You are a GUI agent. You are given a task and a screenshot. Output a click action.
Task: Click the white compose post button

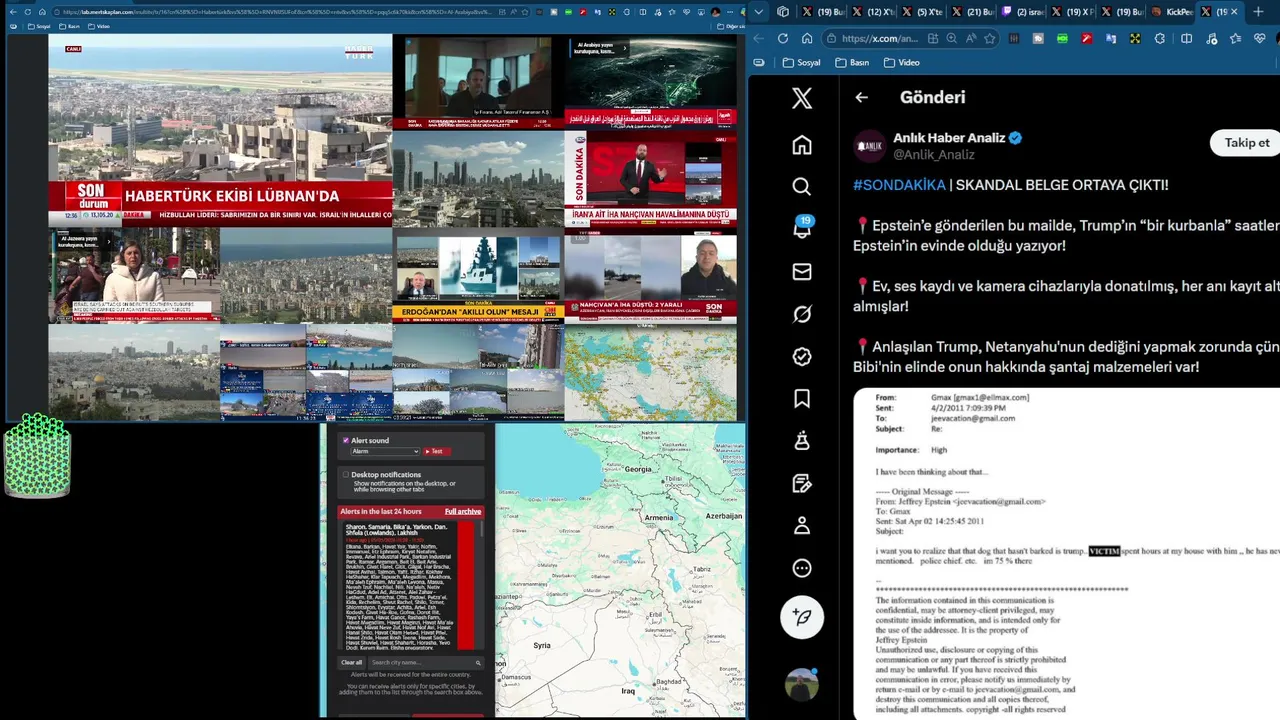(802, 617)
